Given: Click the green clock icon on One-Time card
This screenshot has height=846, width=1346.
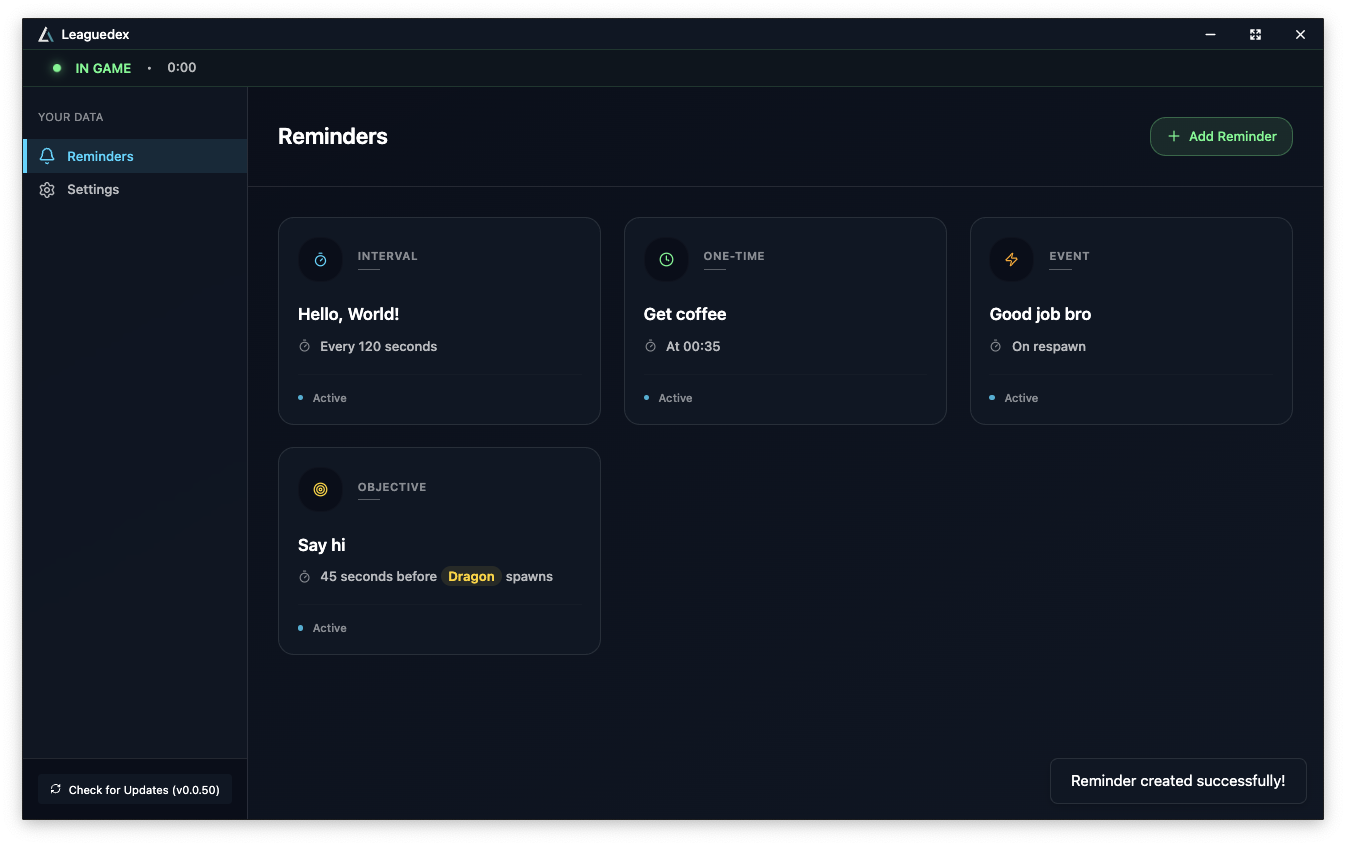Looking at the screenshot, I should point(666,260).
